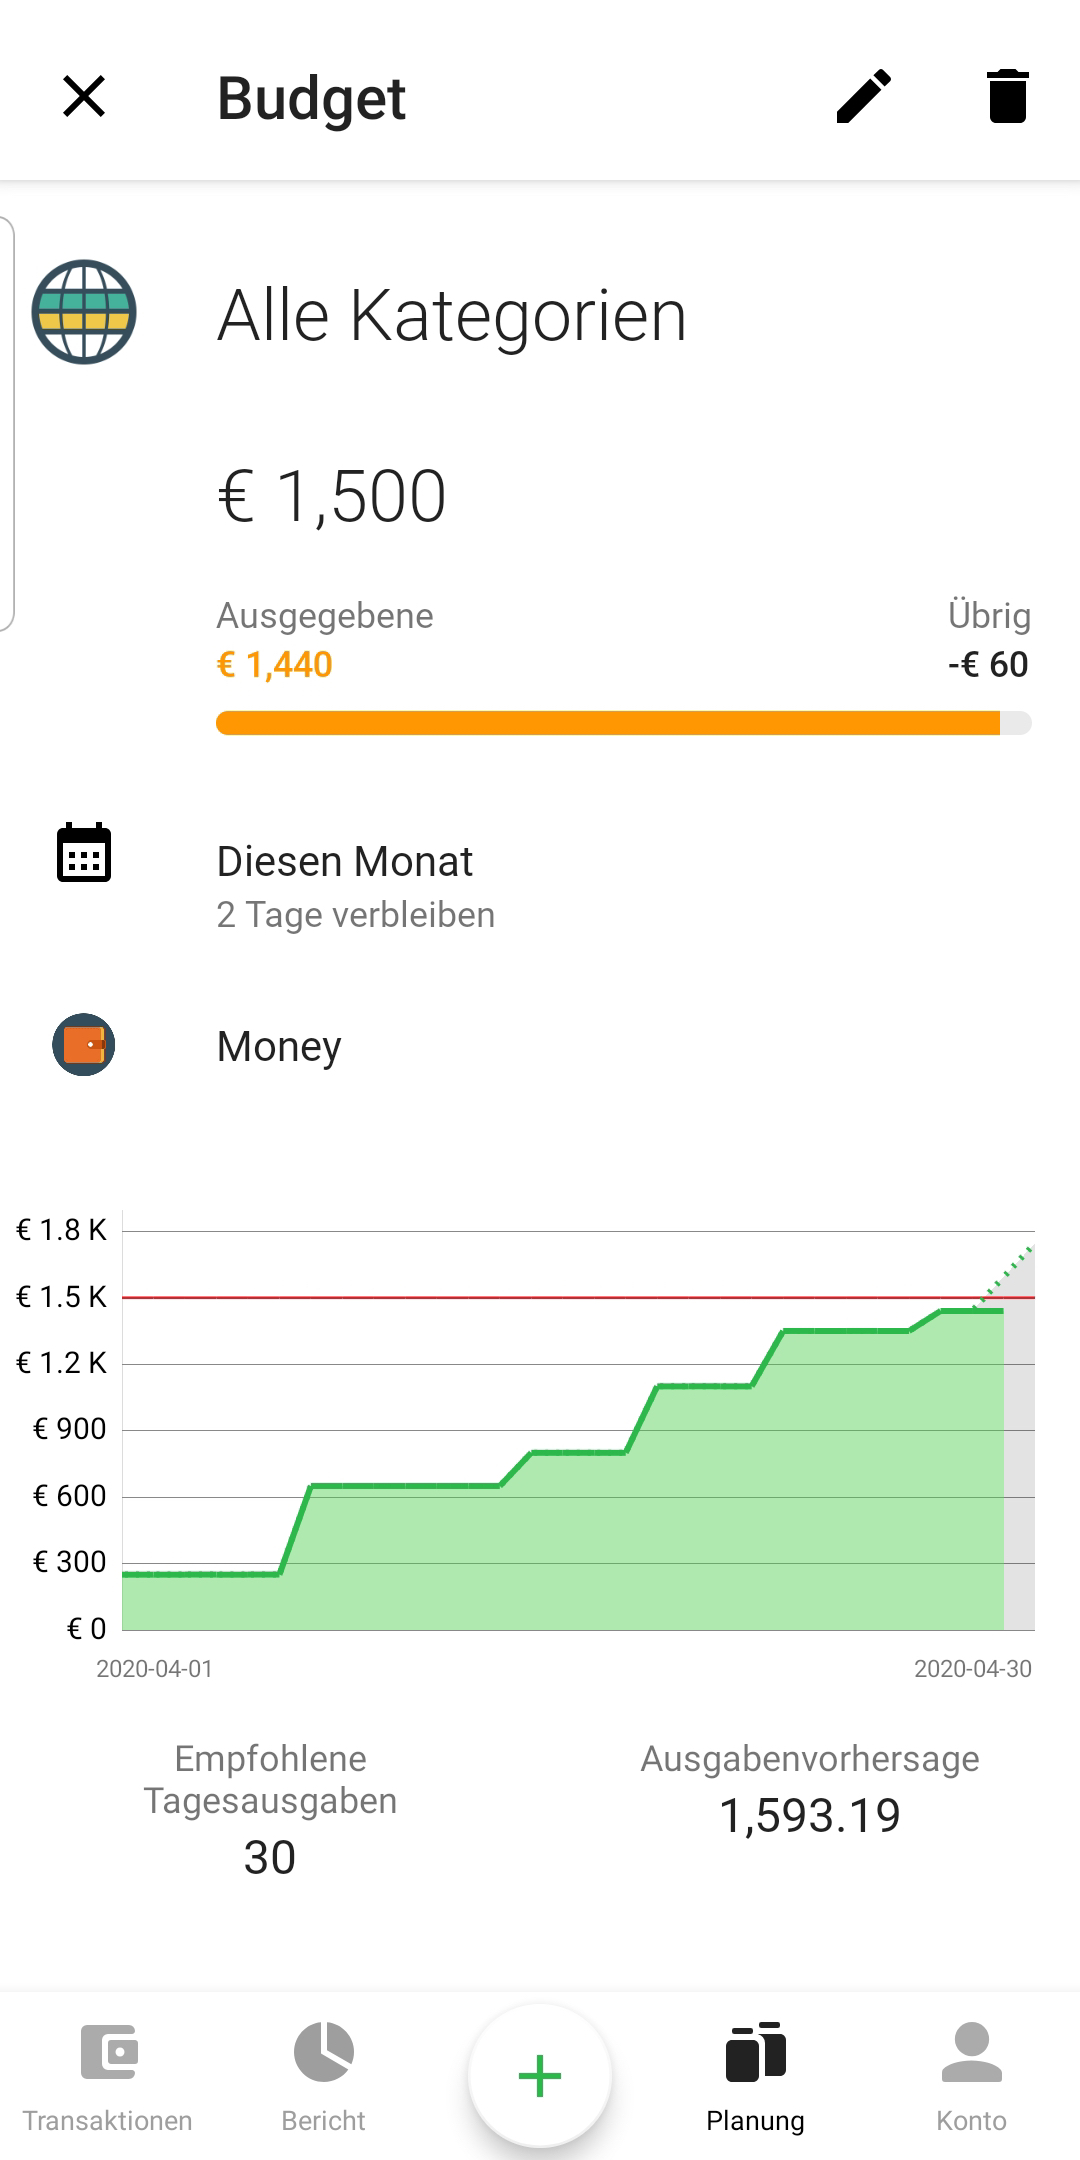1080x2160 pixels.
Task: Open the Transaktionen tab
Action: (108, 2076)
